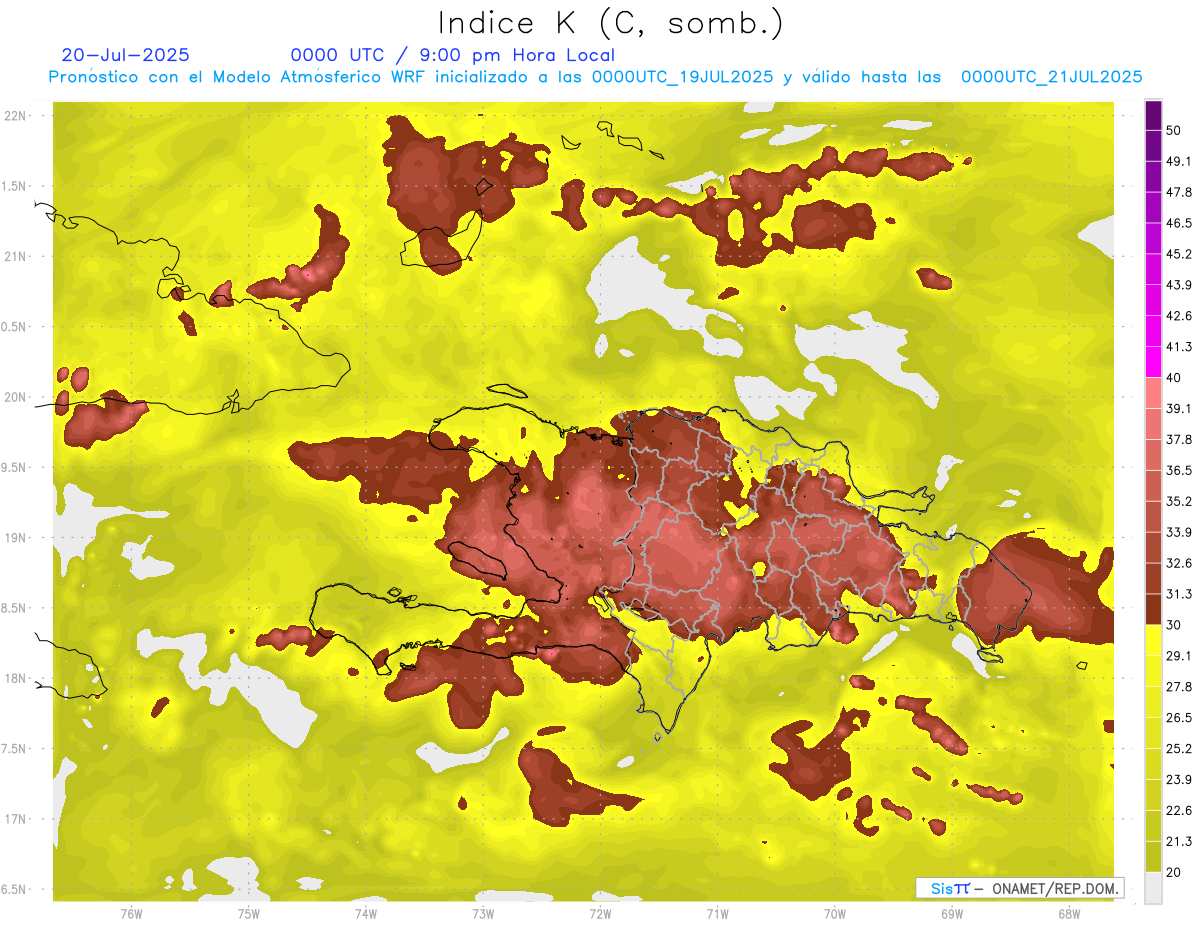Viewport: 1200px width, 927px height.
Task: Click the color scale value "26.5"
Action: point(1179,718)
